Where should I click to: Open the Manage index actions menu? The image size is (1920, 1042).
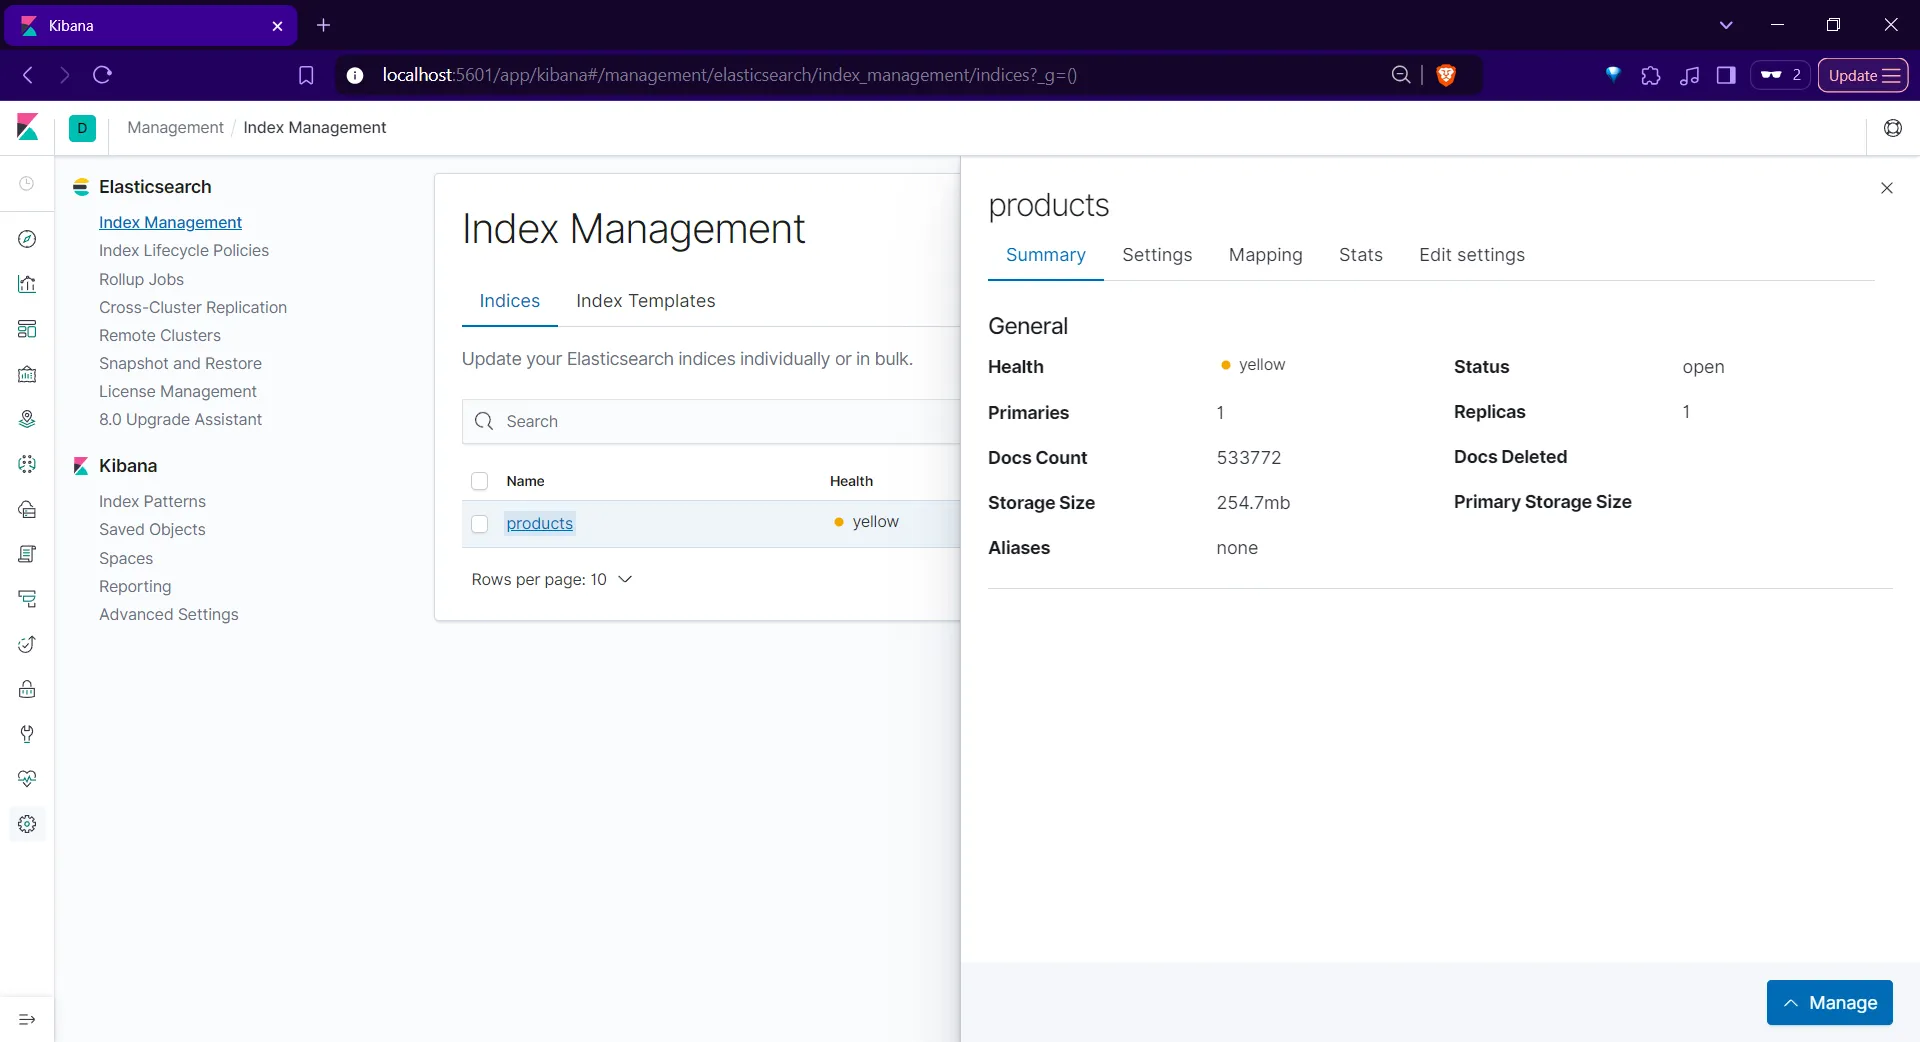click(1829, 1003)
